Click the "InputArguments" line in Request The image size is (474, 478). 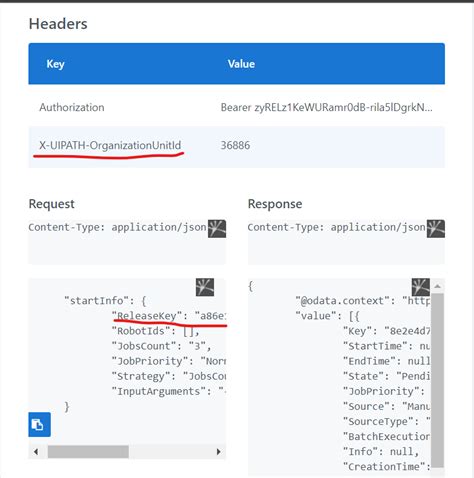[169, 391]
